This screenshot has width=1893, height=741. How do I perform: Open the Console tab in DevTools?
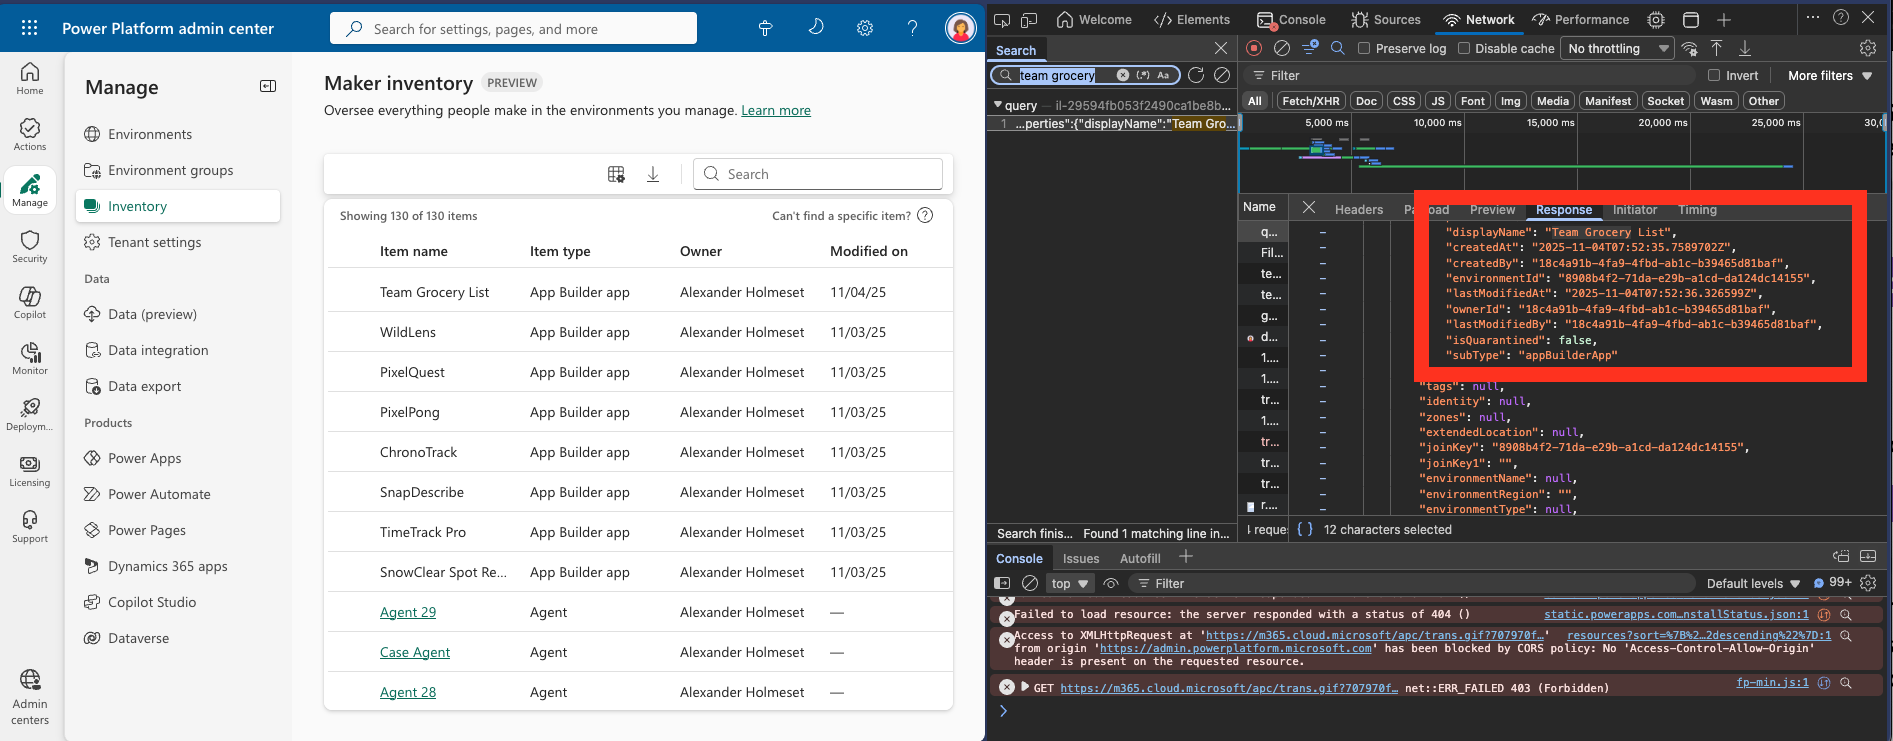point(1291,19)
